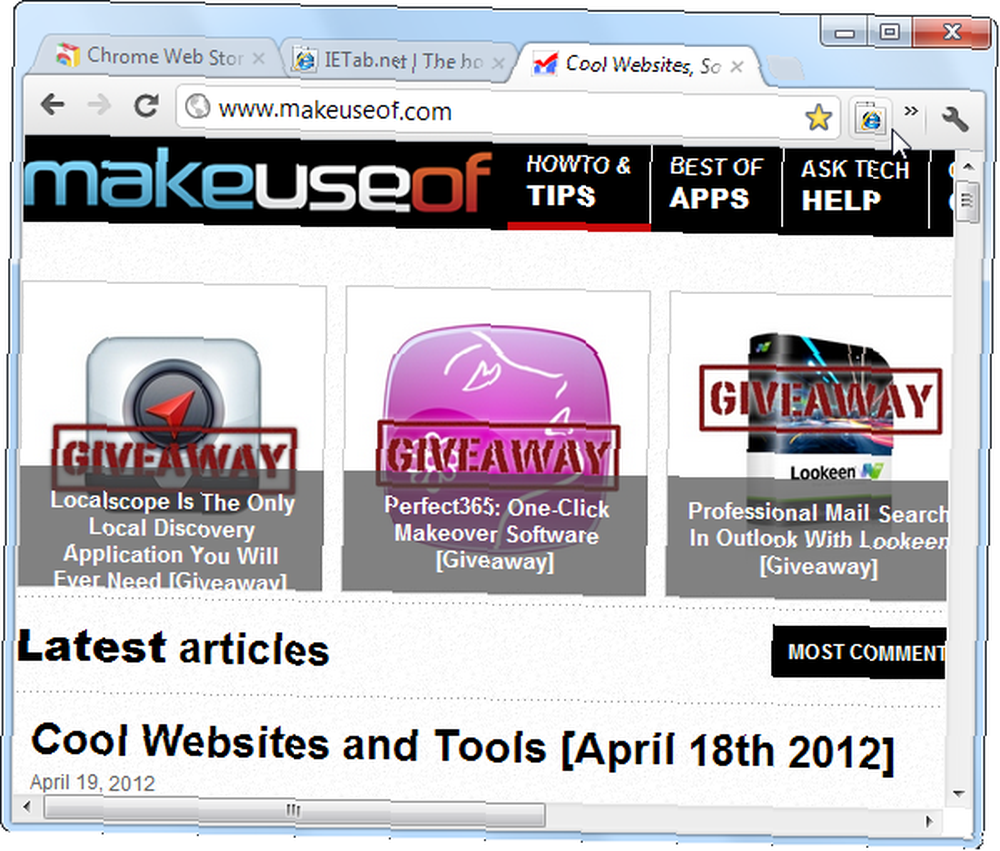Screen dimensions: 1000x851
Task: Open the IE Tab extension icon
Action: [871, 118]
